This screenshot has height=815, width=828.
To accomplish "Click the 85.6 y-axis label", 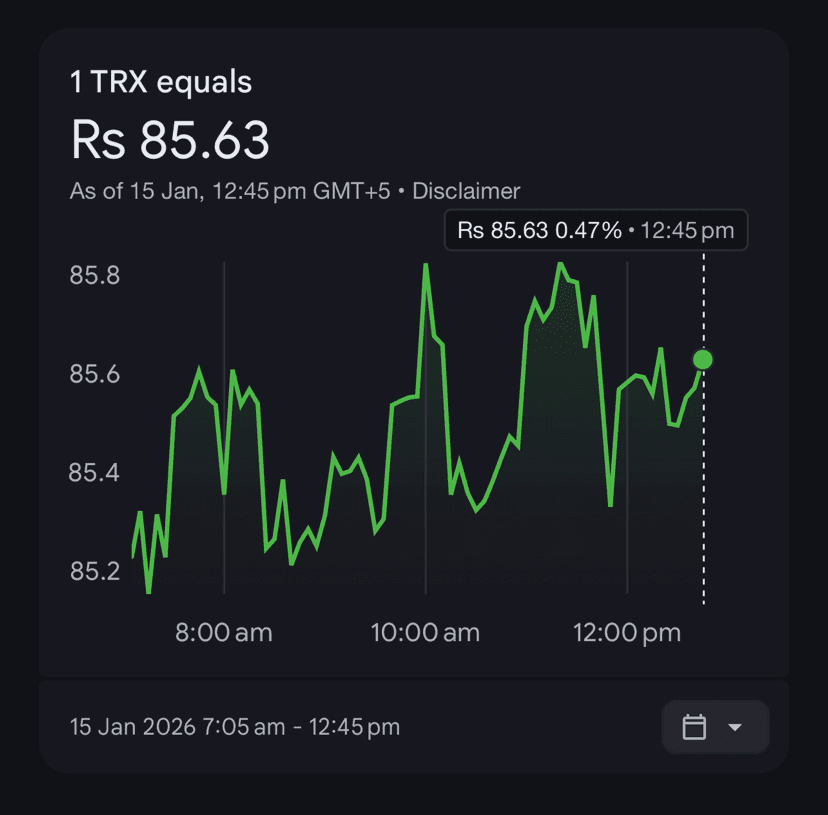I will (x=94, y=374).
